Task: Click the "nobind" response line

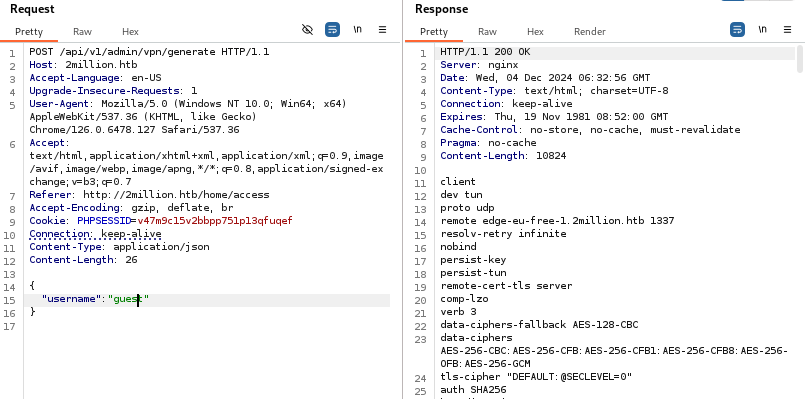Action: click(x=458, y=247)
